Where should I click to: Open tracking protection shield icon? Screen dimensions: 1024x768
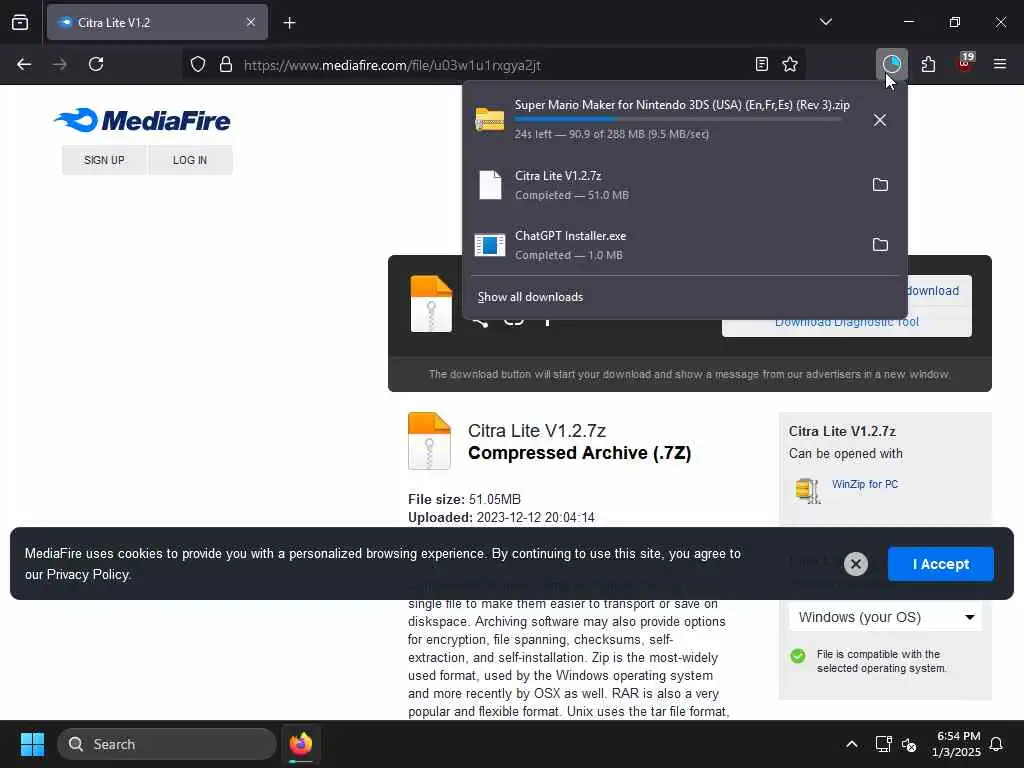point(198,64)
